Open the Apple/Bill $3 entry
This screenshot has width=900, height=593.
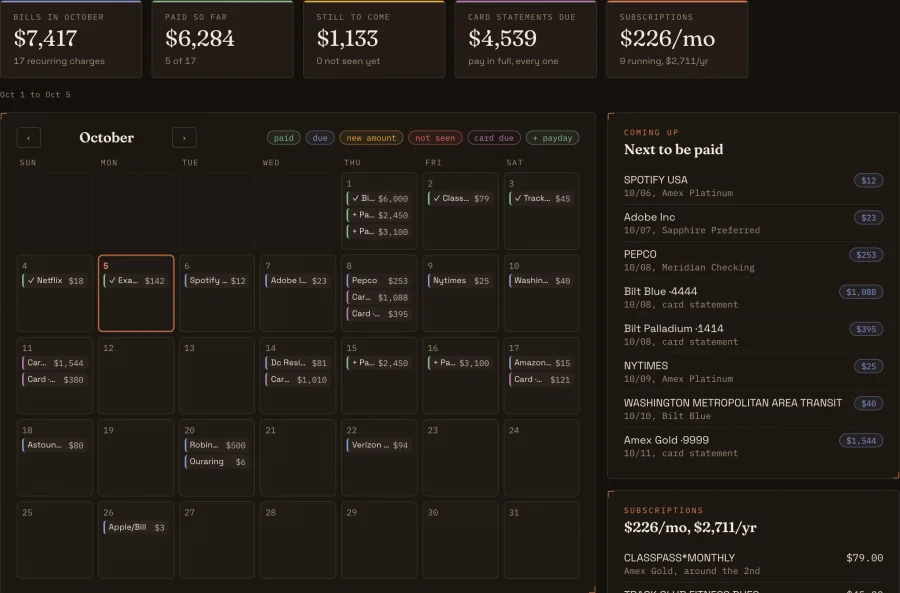point(136,528)
